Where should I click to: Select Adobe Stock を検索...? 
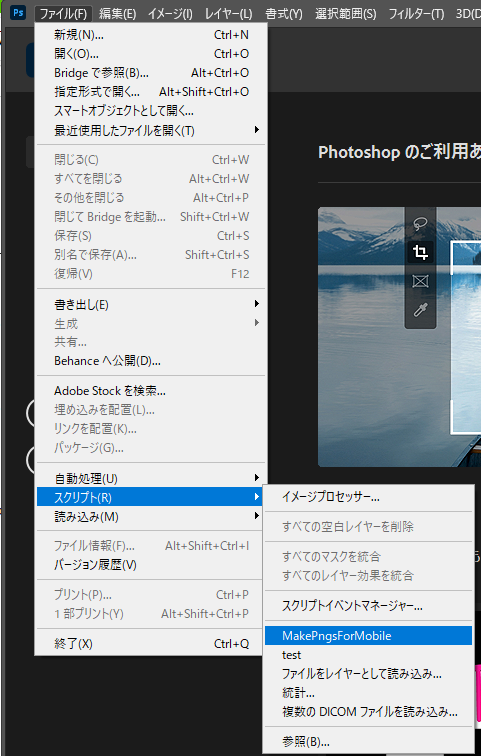[151, 391]
